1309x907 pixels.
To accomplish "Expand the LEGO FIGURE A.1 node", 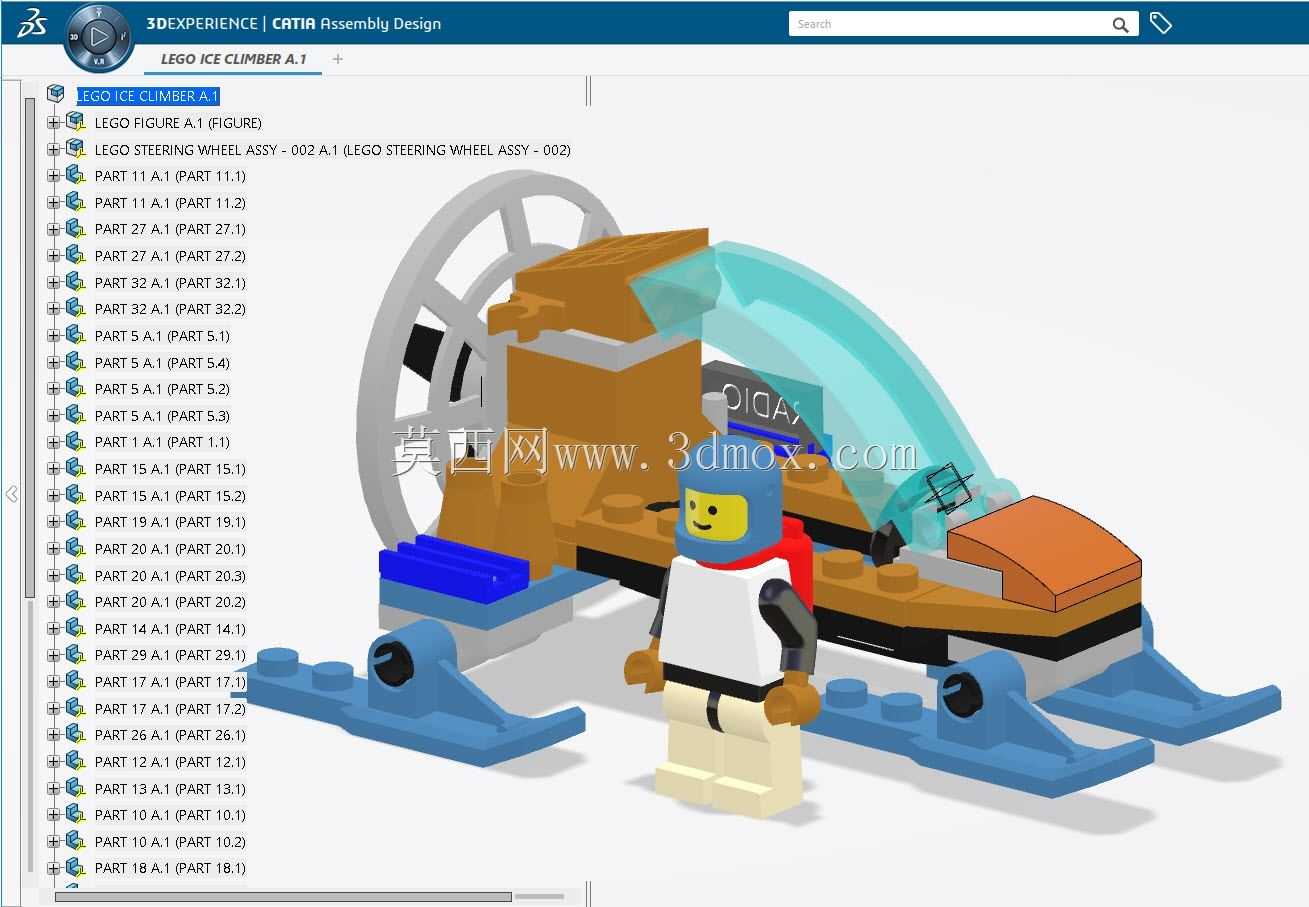I will [x=54, y=123].
